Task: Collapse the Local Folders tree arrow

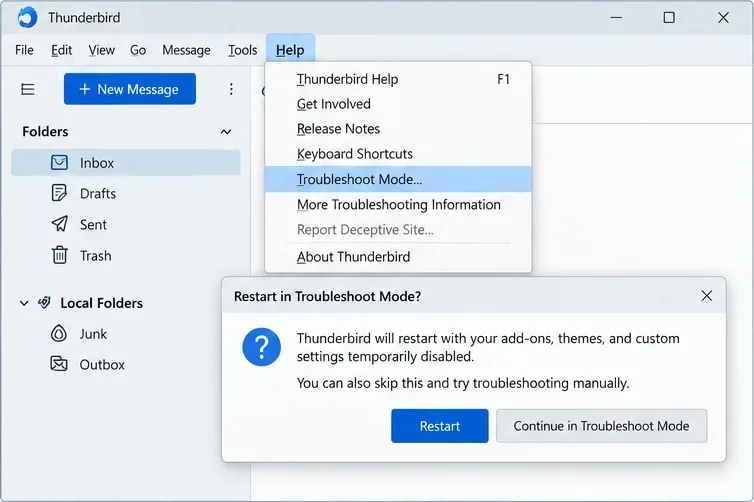Action: (x=24, y=303)
